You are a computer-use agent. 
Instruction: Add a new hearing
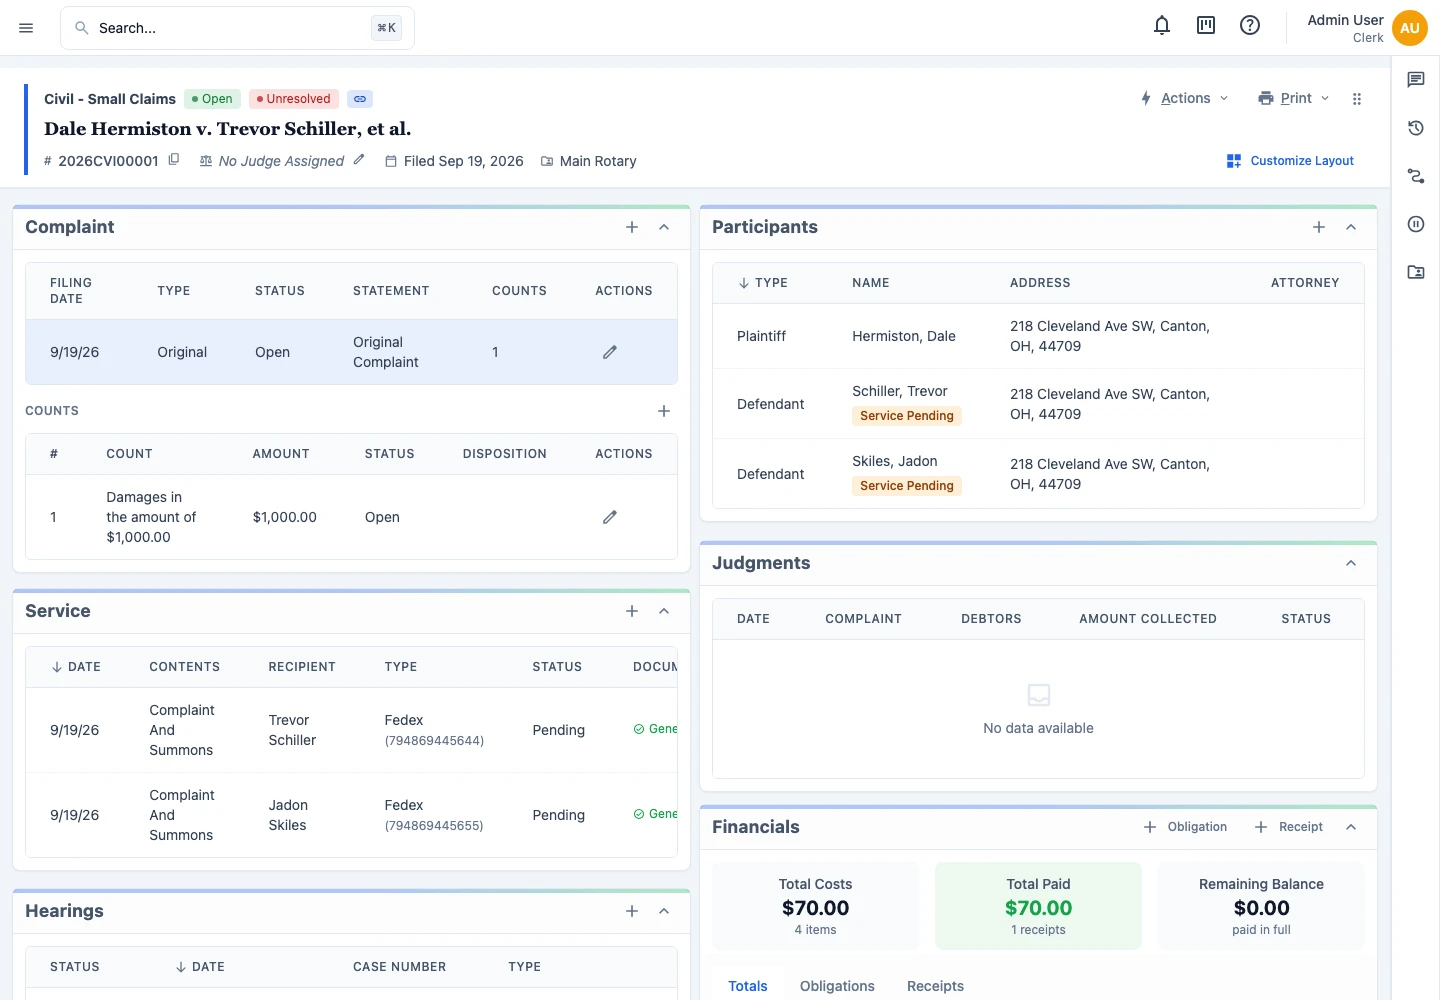632,911
